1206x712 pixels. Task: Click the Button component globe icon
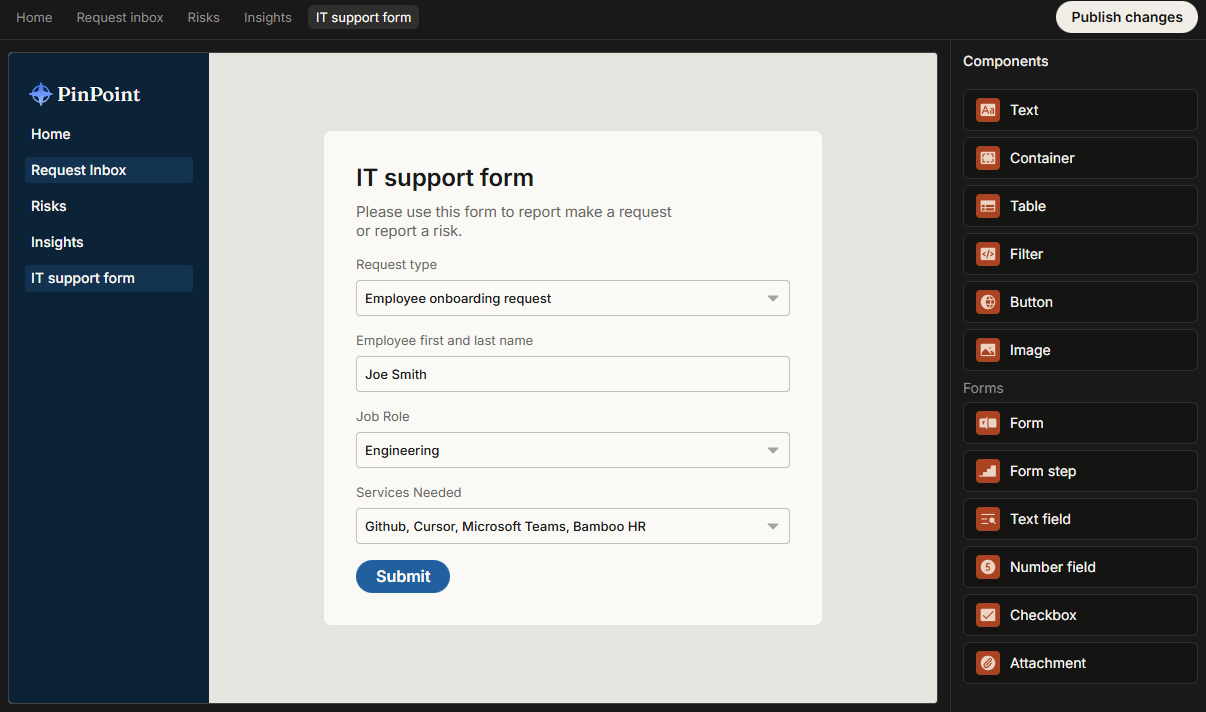point(988,302)
